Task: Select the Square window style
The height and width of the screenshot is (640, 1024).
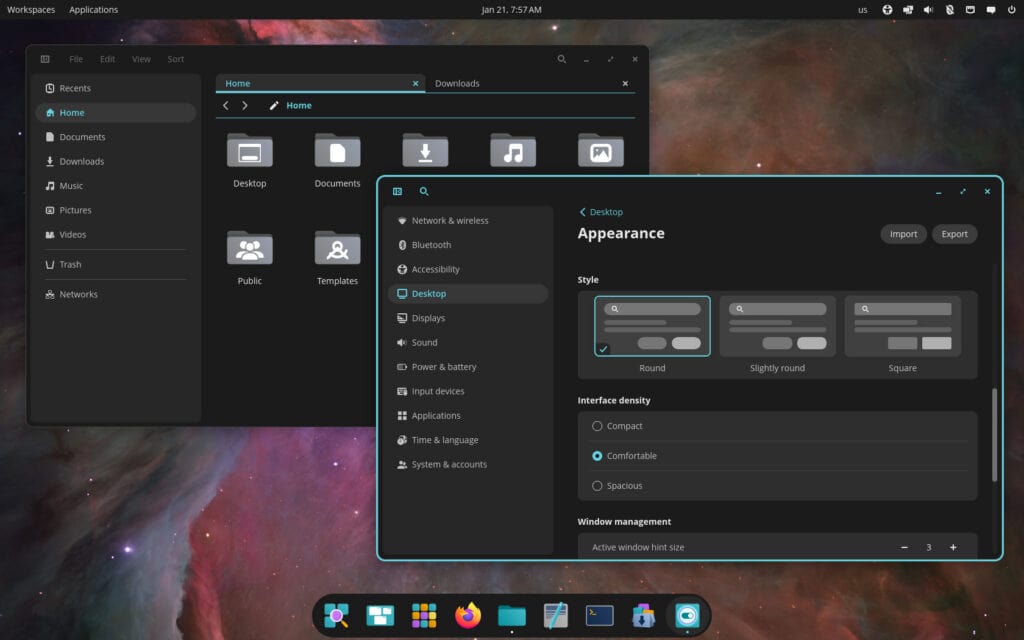Action: tap(902, 325)
